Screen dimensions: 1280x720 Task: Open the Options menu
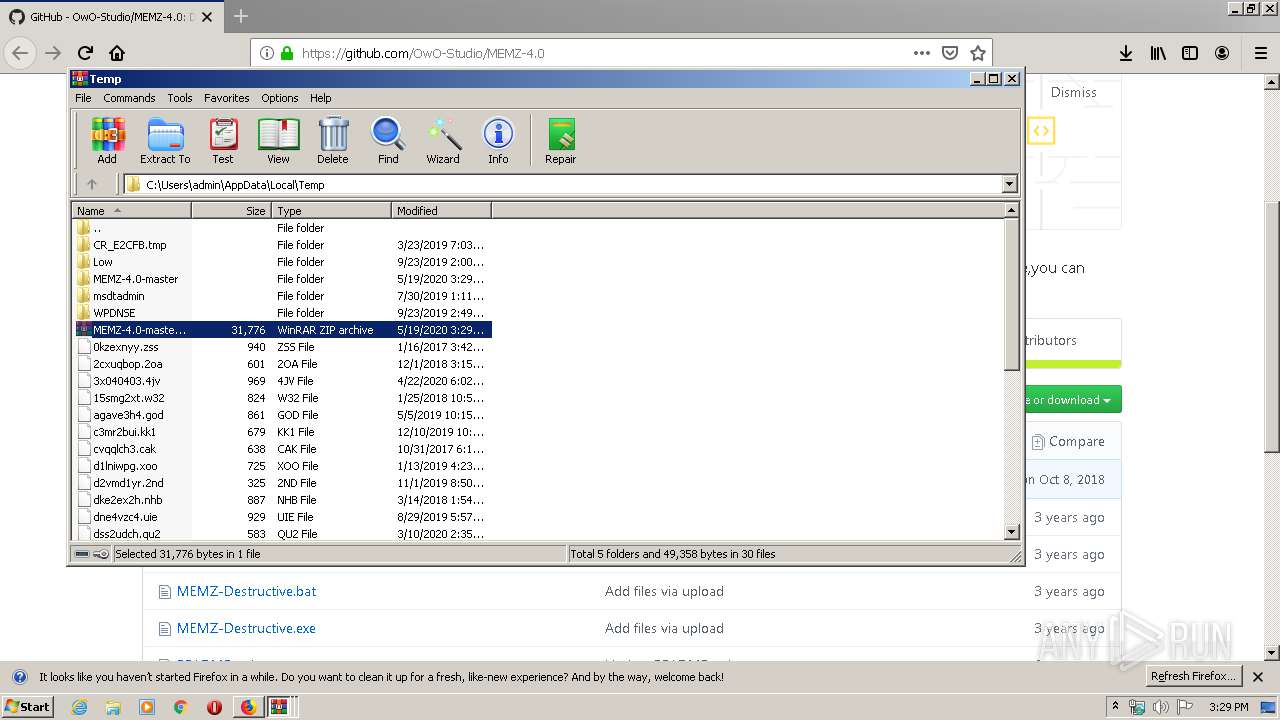point(280,98)
